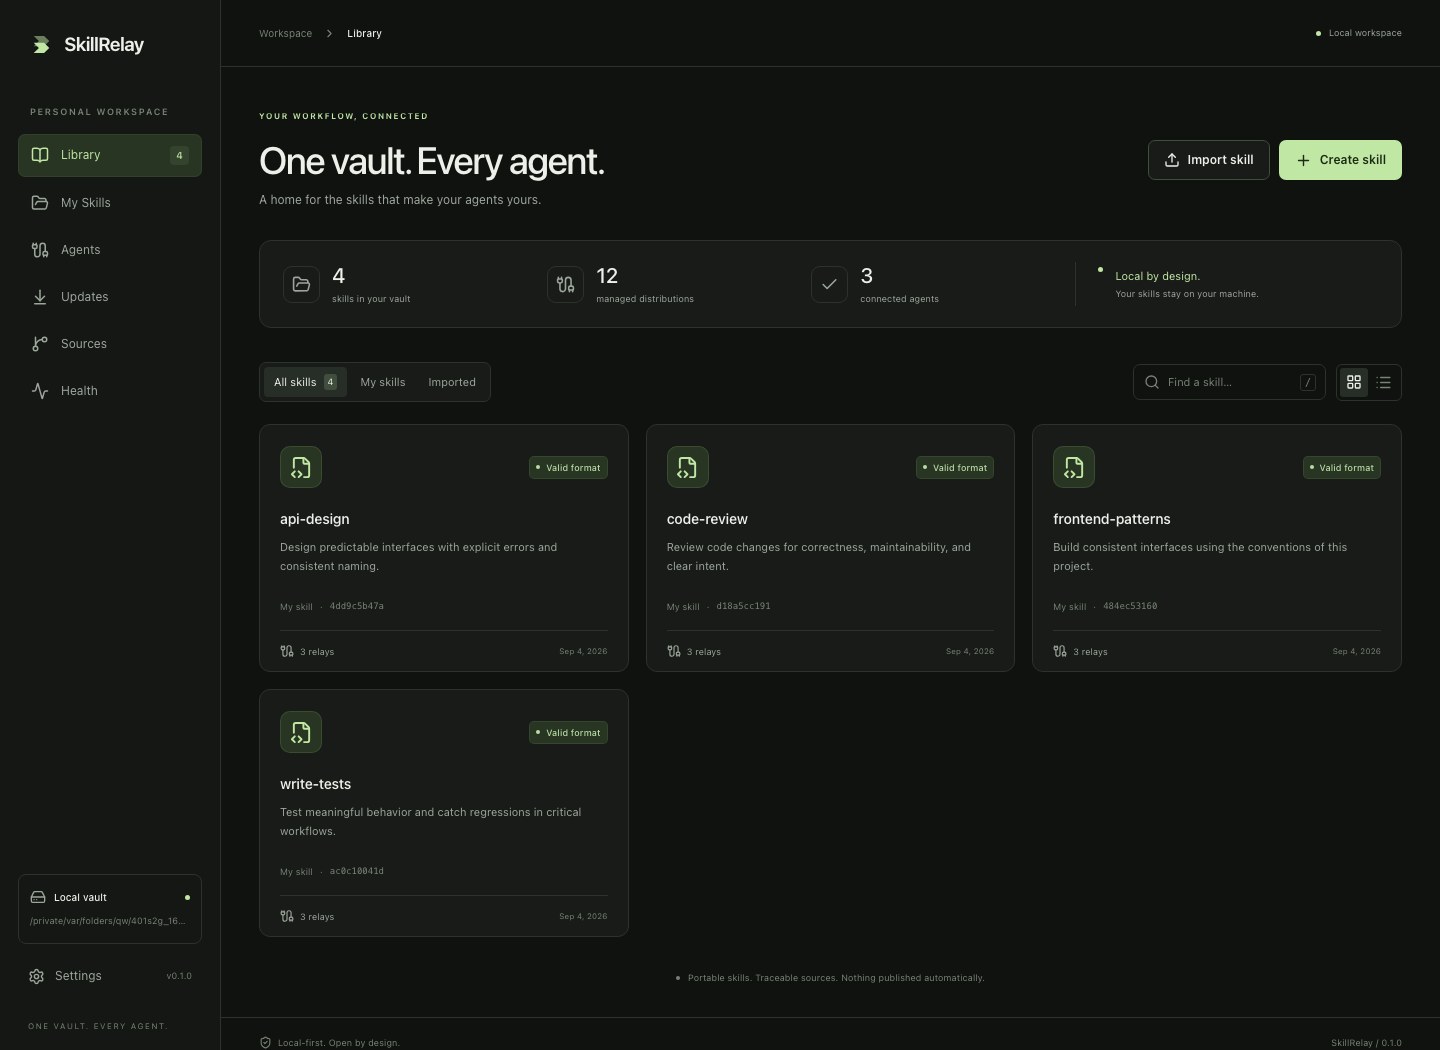
Task: Open the frontend-patterns skill card
Action: tap(1217, 548)
